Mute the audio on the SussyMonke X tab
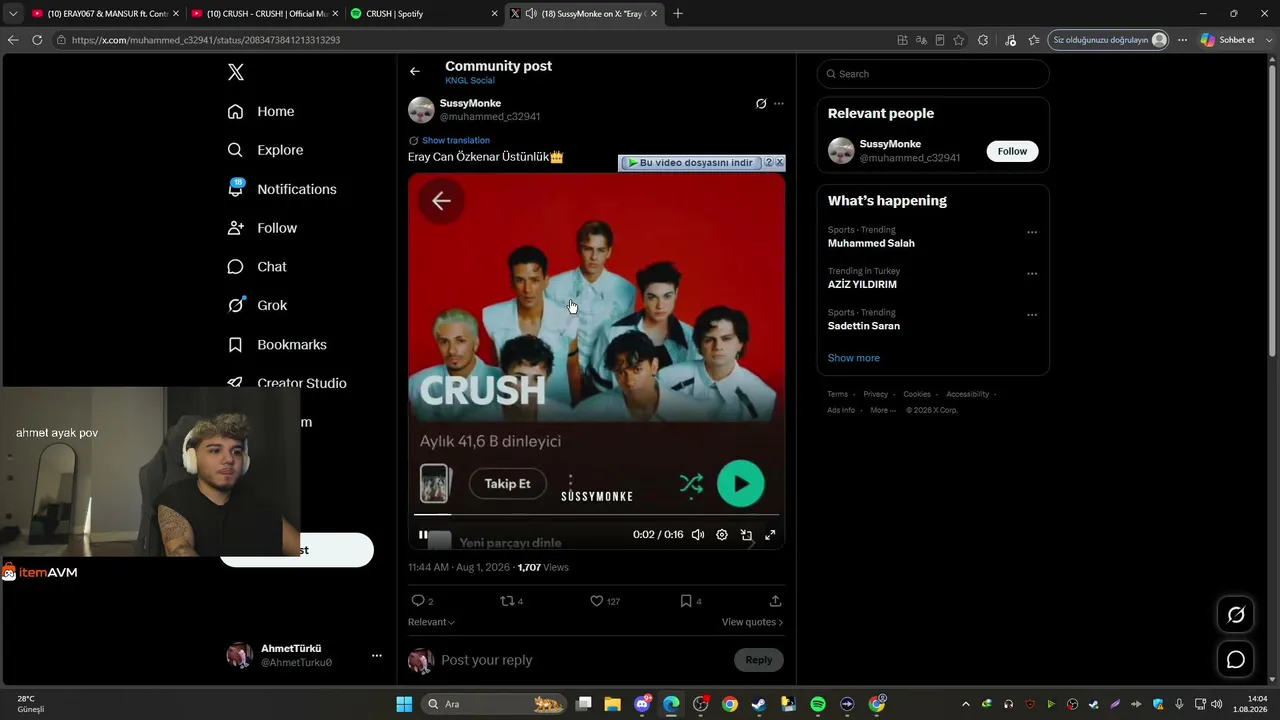1280x720 pixels. point(530,14)
